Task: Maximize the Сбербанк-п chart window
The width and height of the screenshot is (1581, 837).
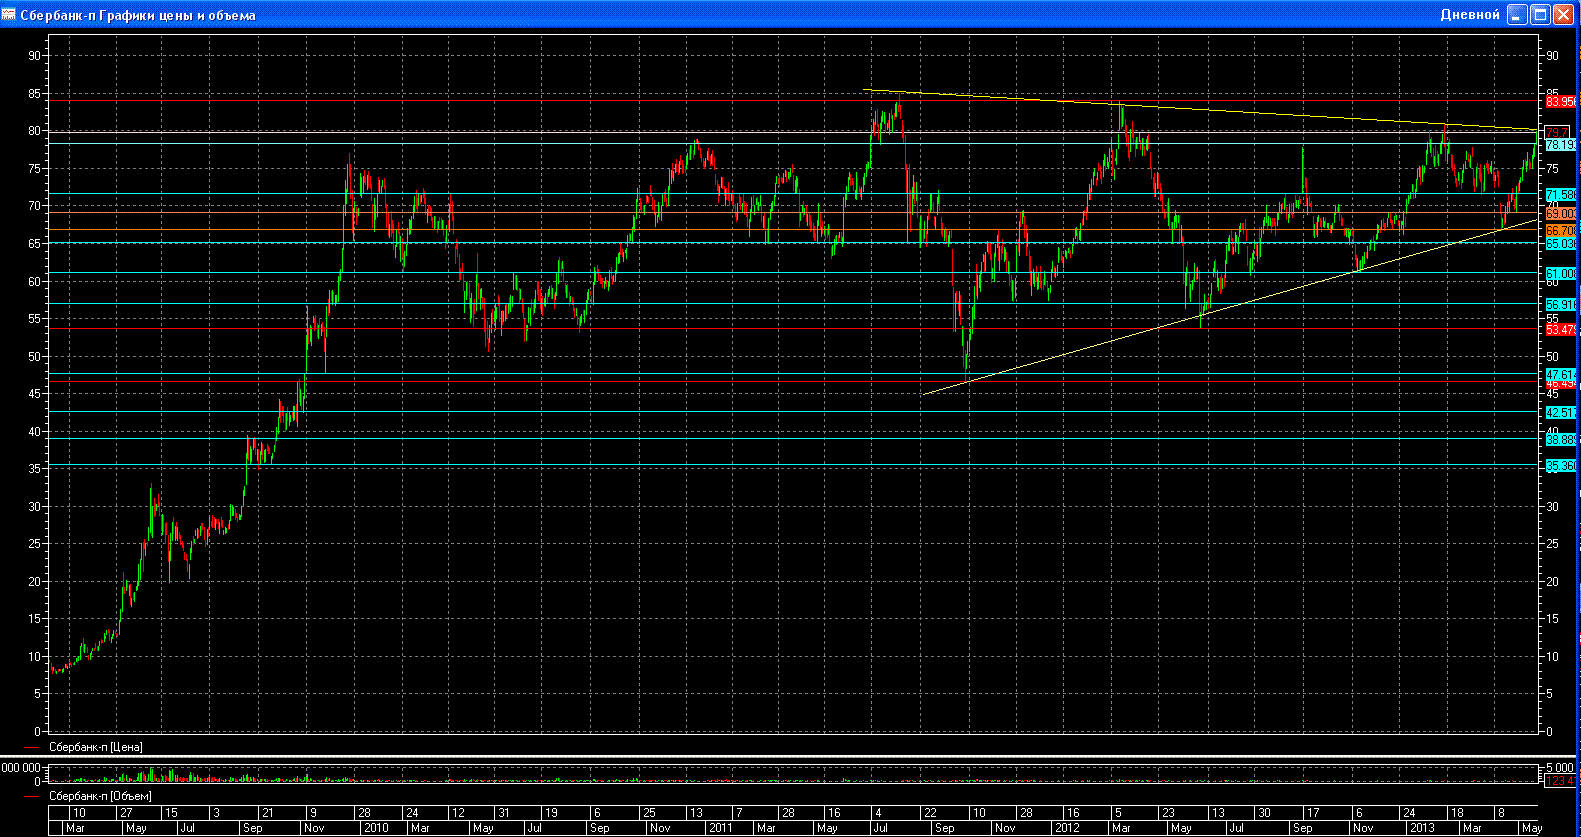Action: point(1540,15)
